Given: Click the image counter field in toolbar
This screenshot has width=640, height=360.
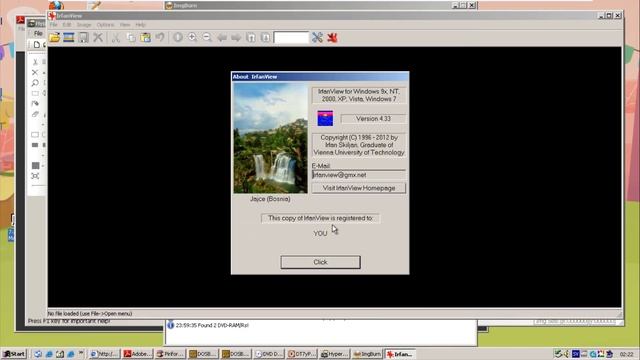Looking at the screenshot, I should coord(291,38).
